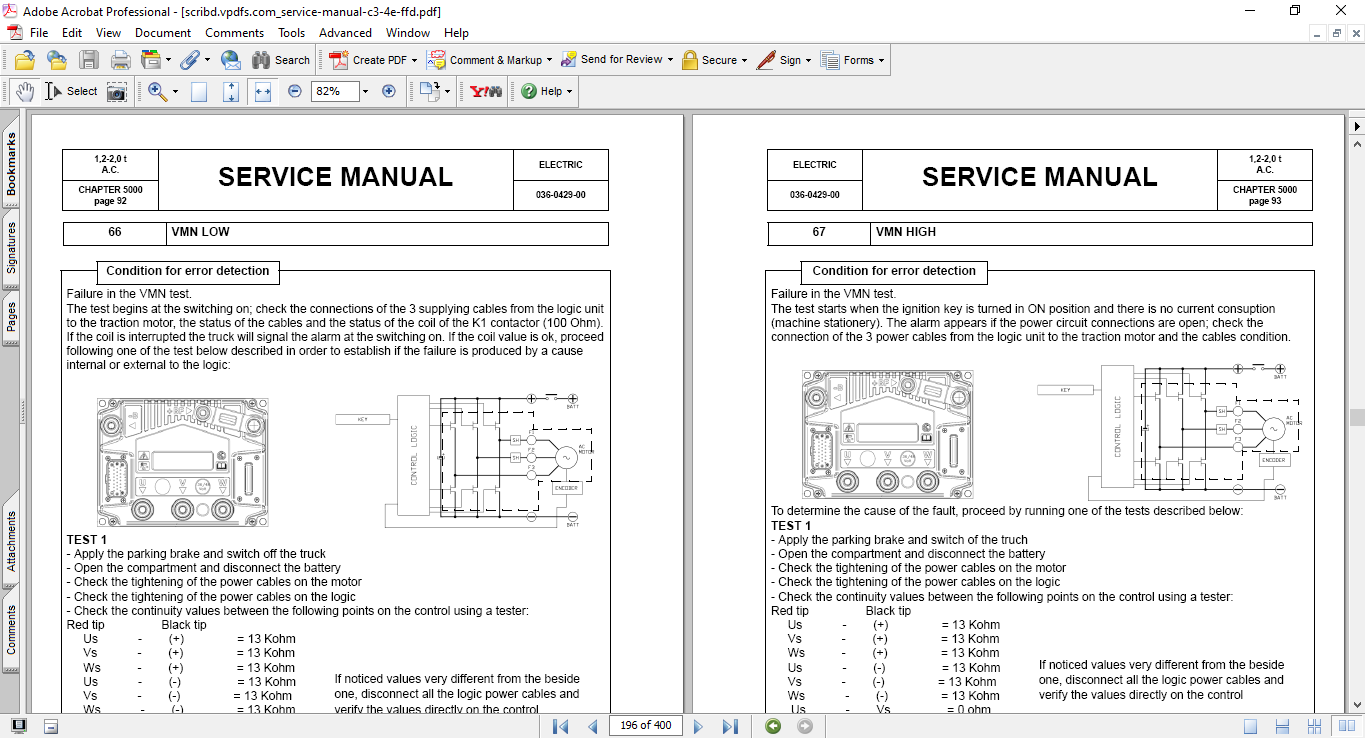Open the Pages side tab
The image size is (1365, 738).
[11, 317]
